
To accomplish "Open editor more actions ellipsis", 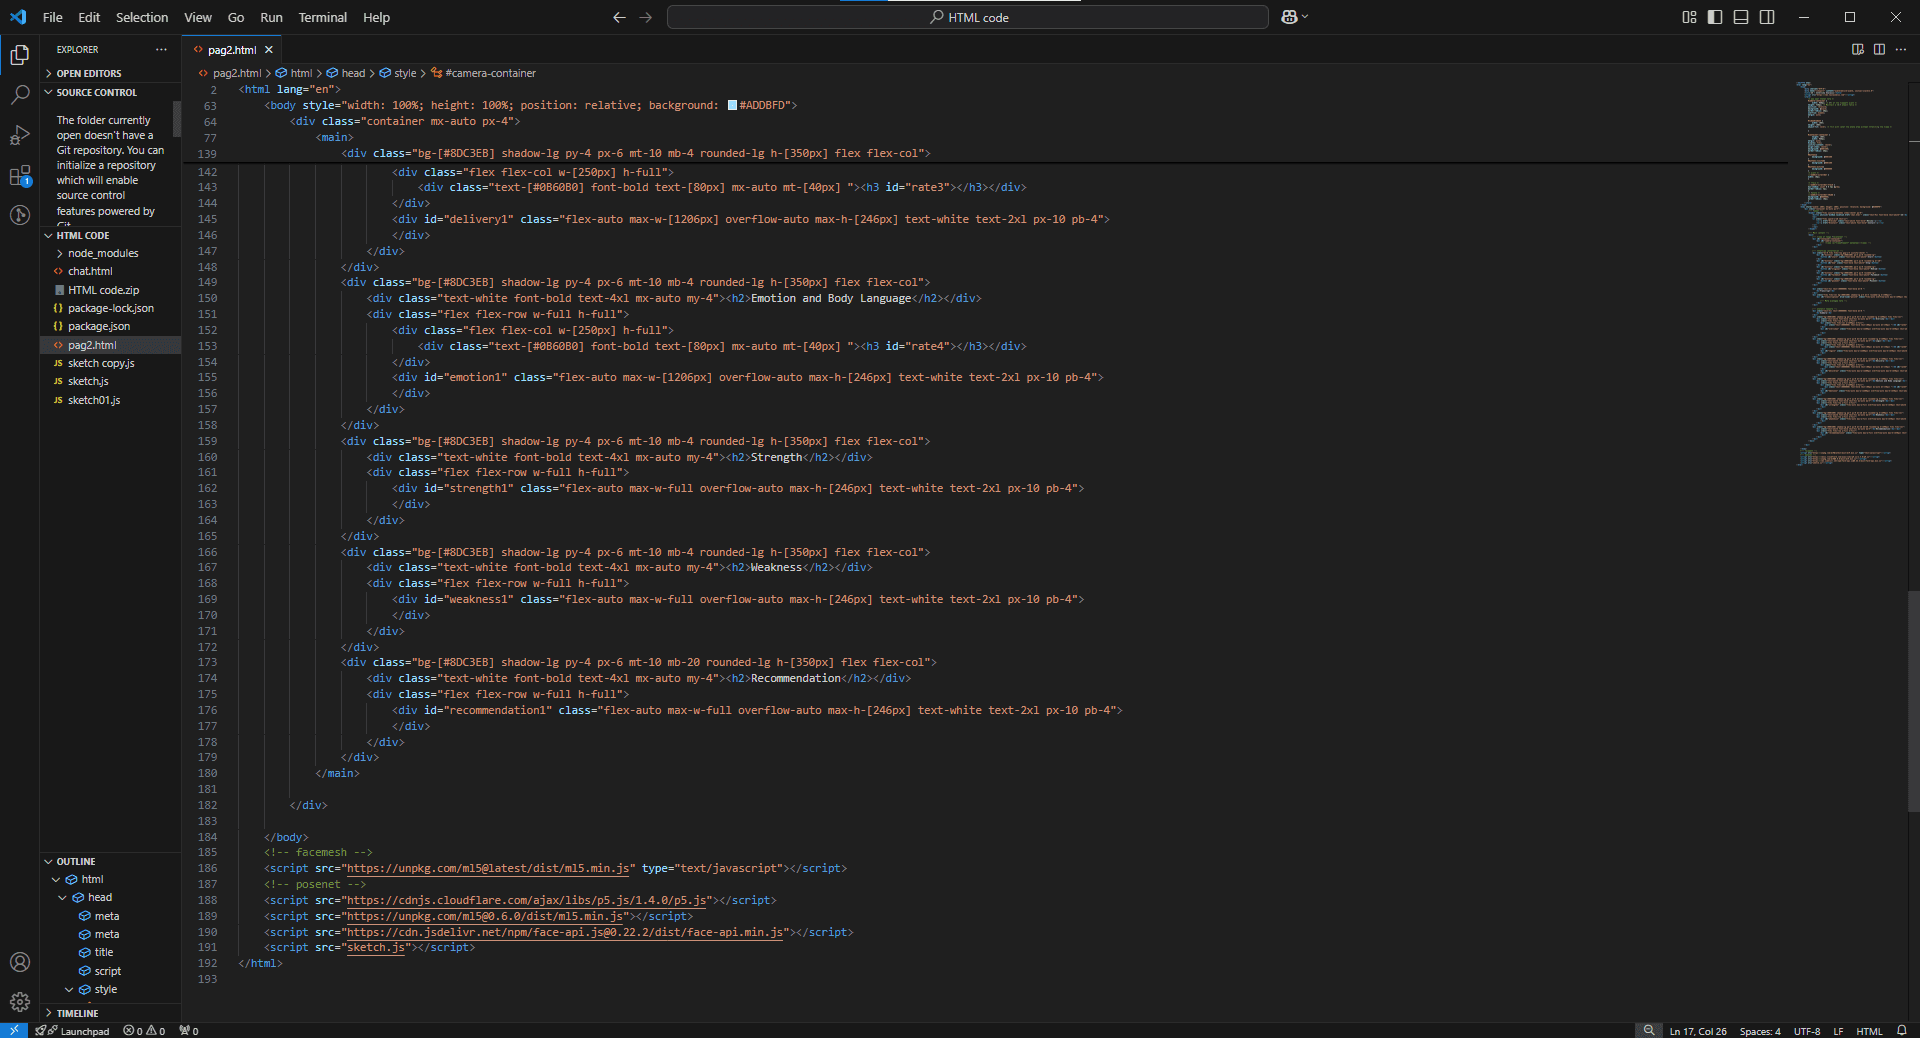I will coord(1900,49).
